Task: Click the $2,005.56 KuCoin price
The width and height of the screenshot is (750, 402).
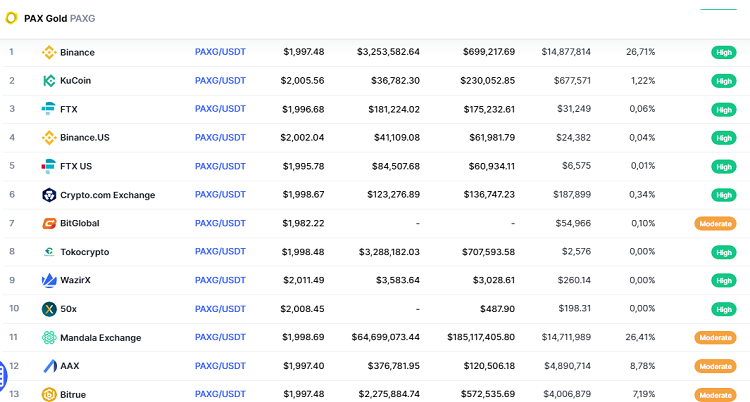Action: pos(302,80)
